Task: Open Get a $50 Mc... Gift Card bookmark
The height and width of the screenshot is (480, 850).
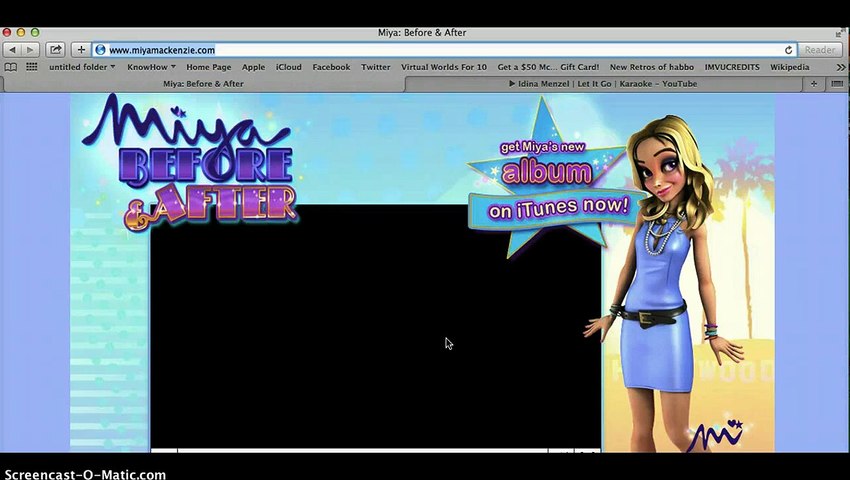Action: tap(548, 67)
